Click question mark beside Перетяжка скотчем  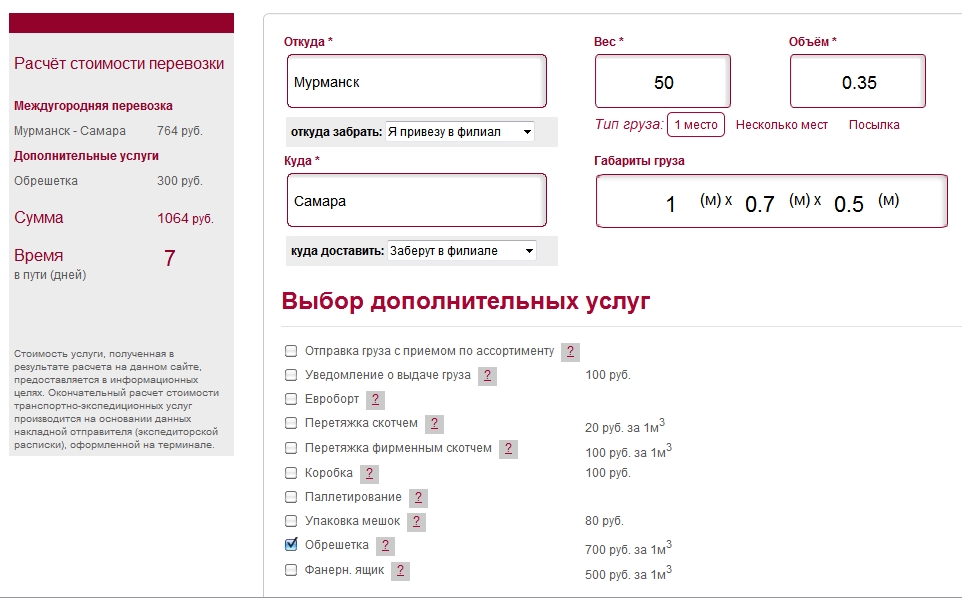point(434,424)
